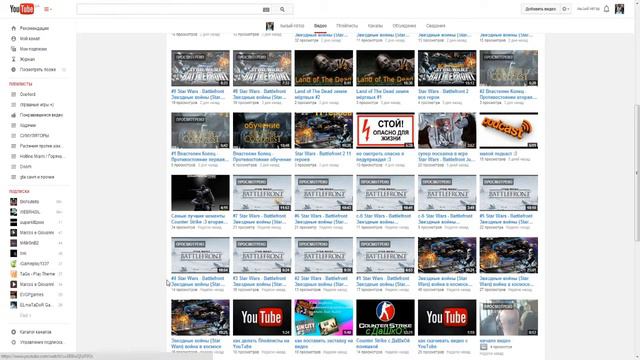Open the 'Doom' playlist in sidebar
This screenshot has width=640, height=360.
coord(26,167)
